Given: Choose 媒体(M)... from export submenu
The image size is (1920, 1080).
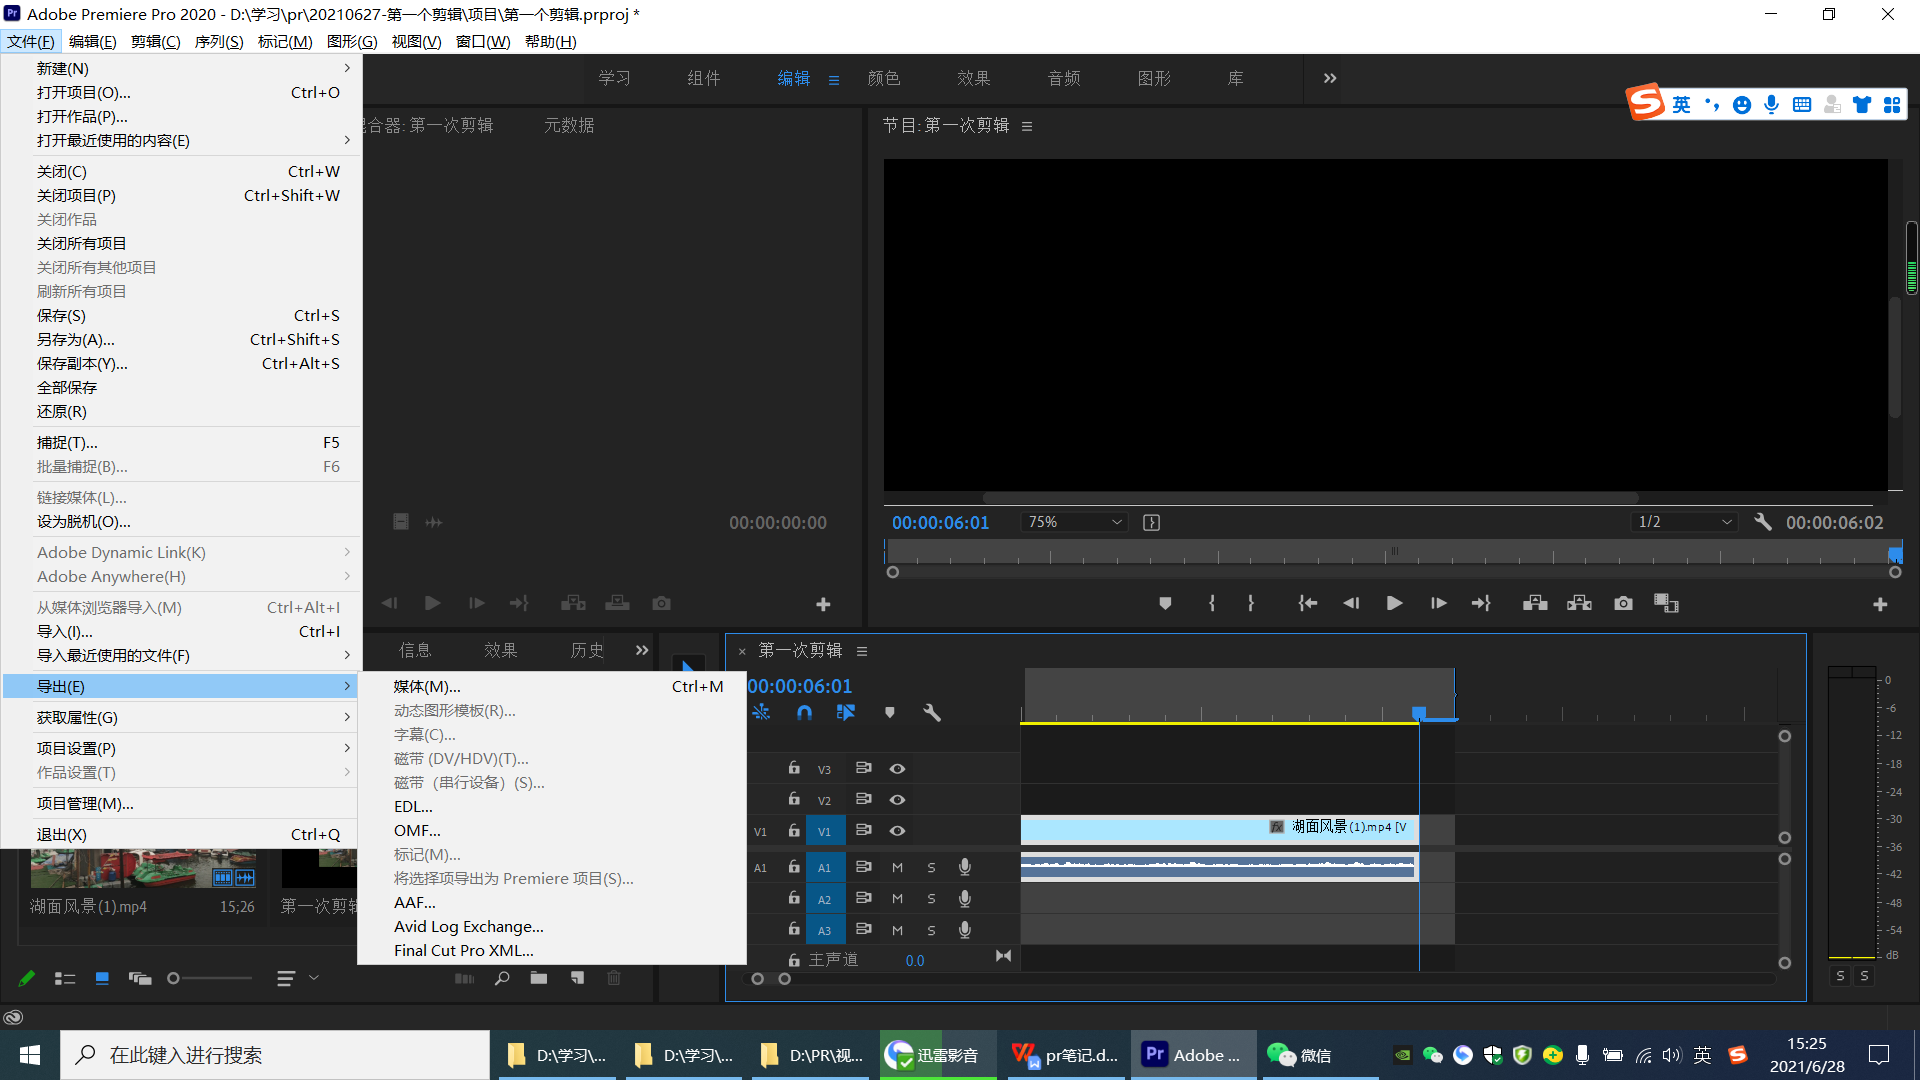Looking at the screenshot, I should 552,686.
